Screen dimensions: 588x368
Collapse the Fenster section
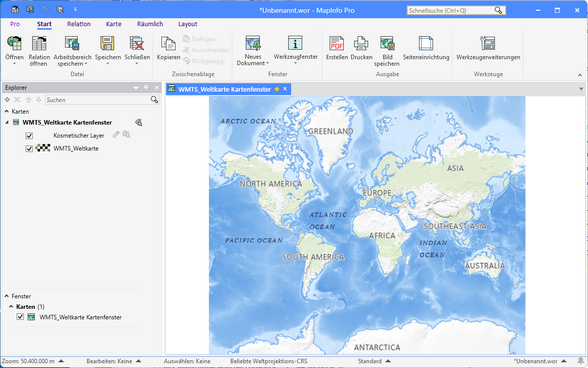pos(6,296)
